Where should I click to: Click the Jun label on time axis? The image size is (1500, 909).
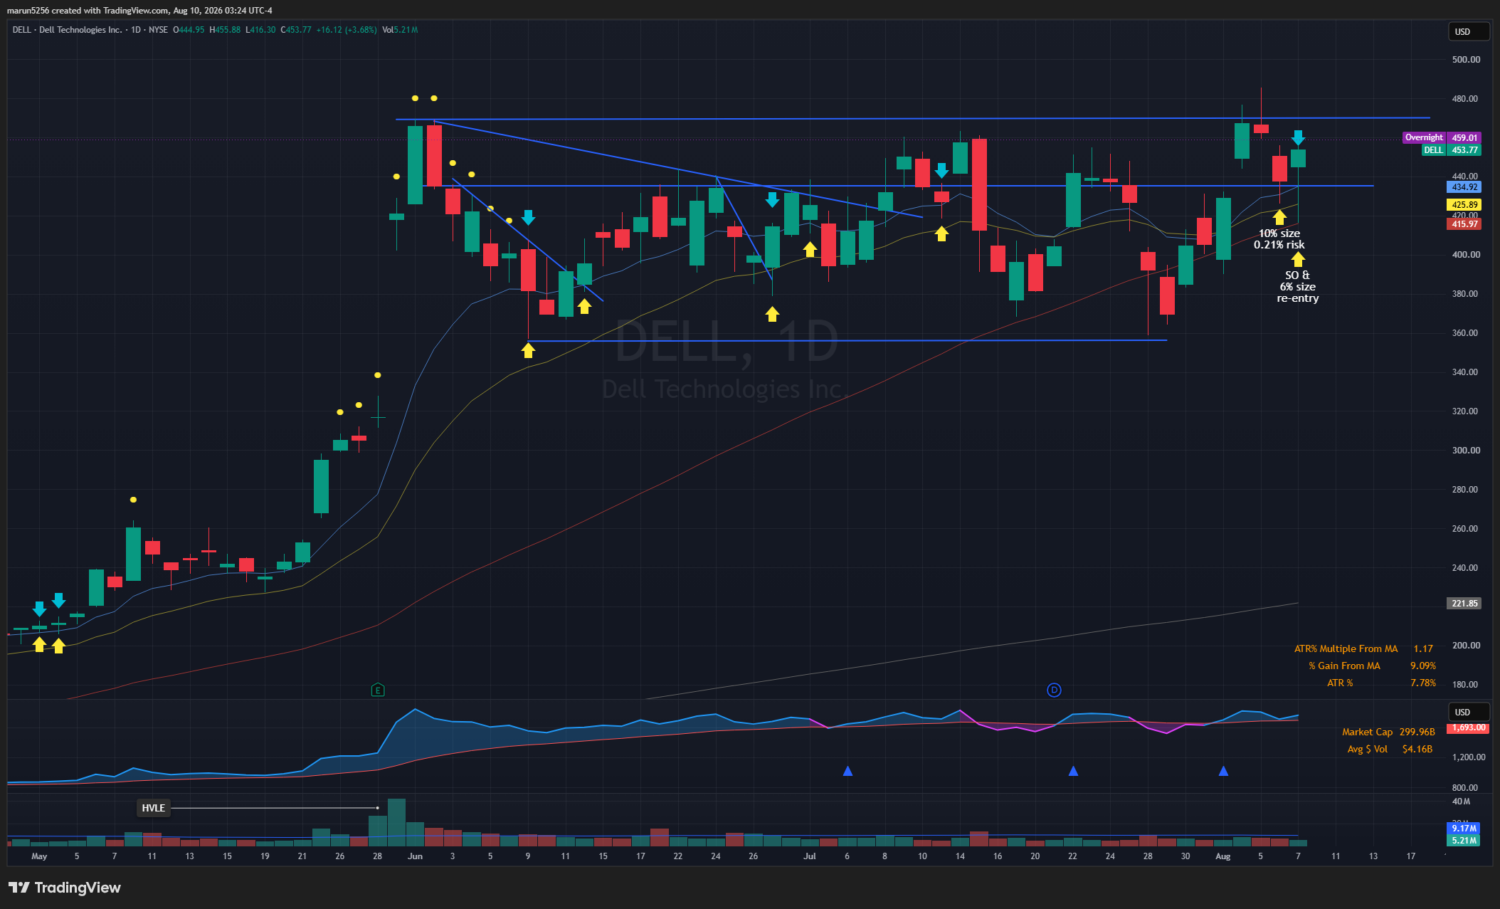(415, 856)
